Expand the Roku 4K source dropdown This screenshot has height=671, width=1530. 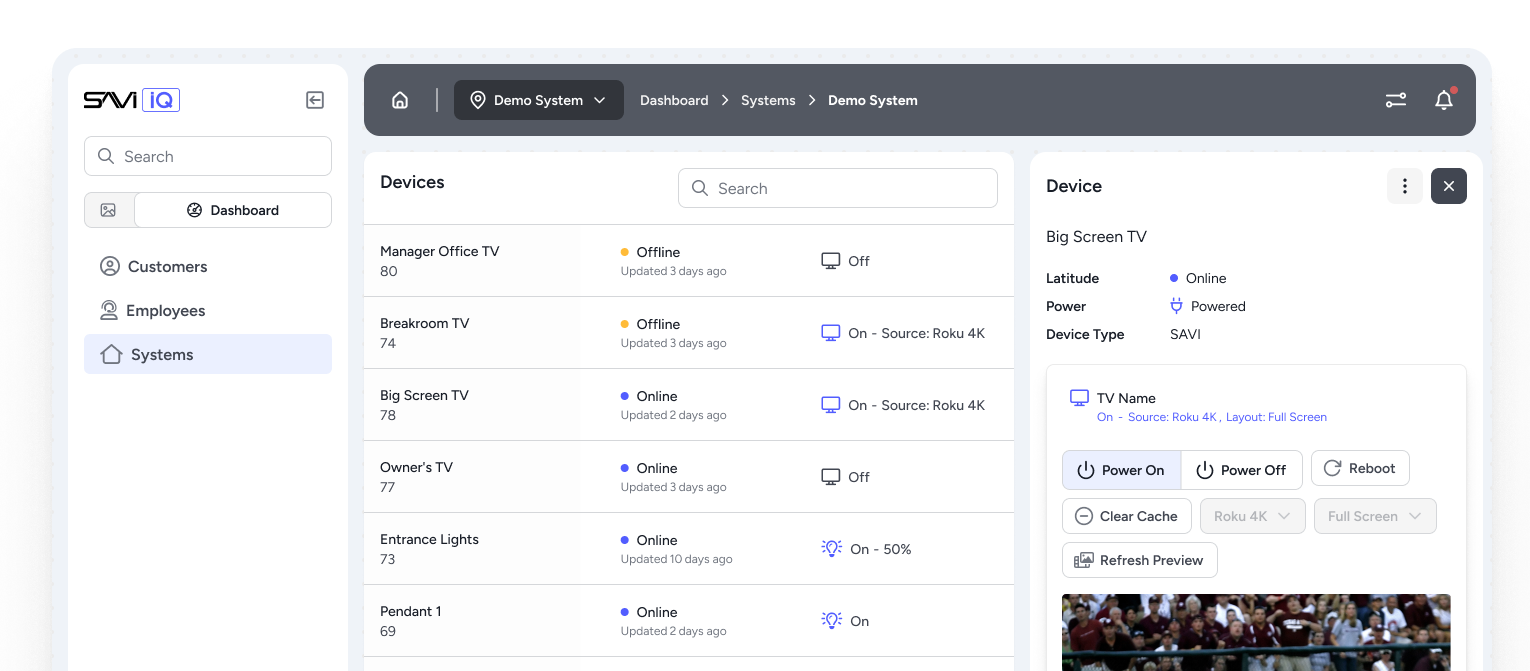(1252, 516)
